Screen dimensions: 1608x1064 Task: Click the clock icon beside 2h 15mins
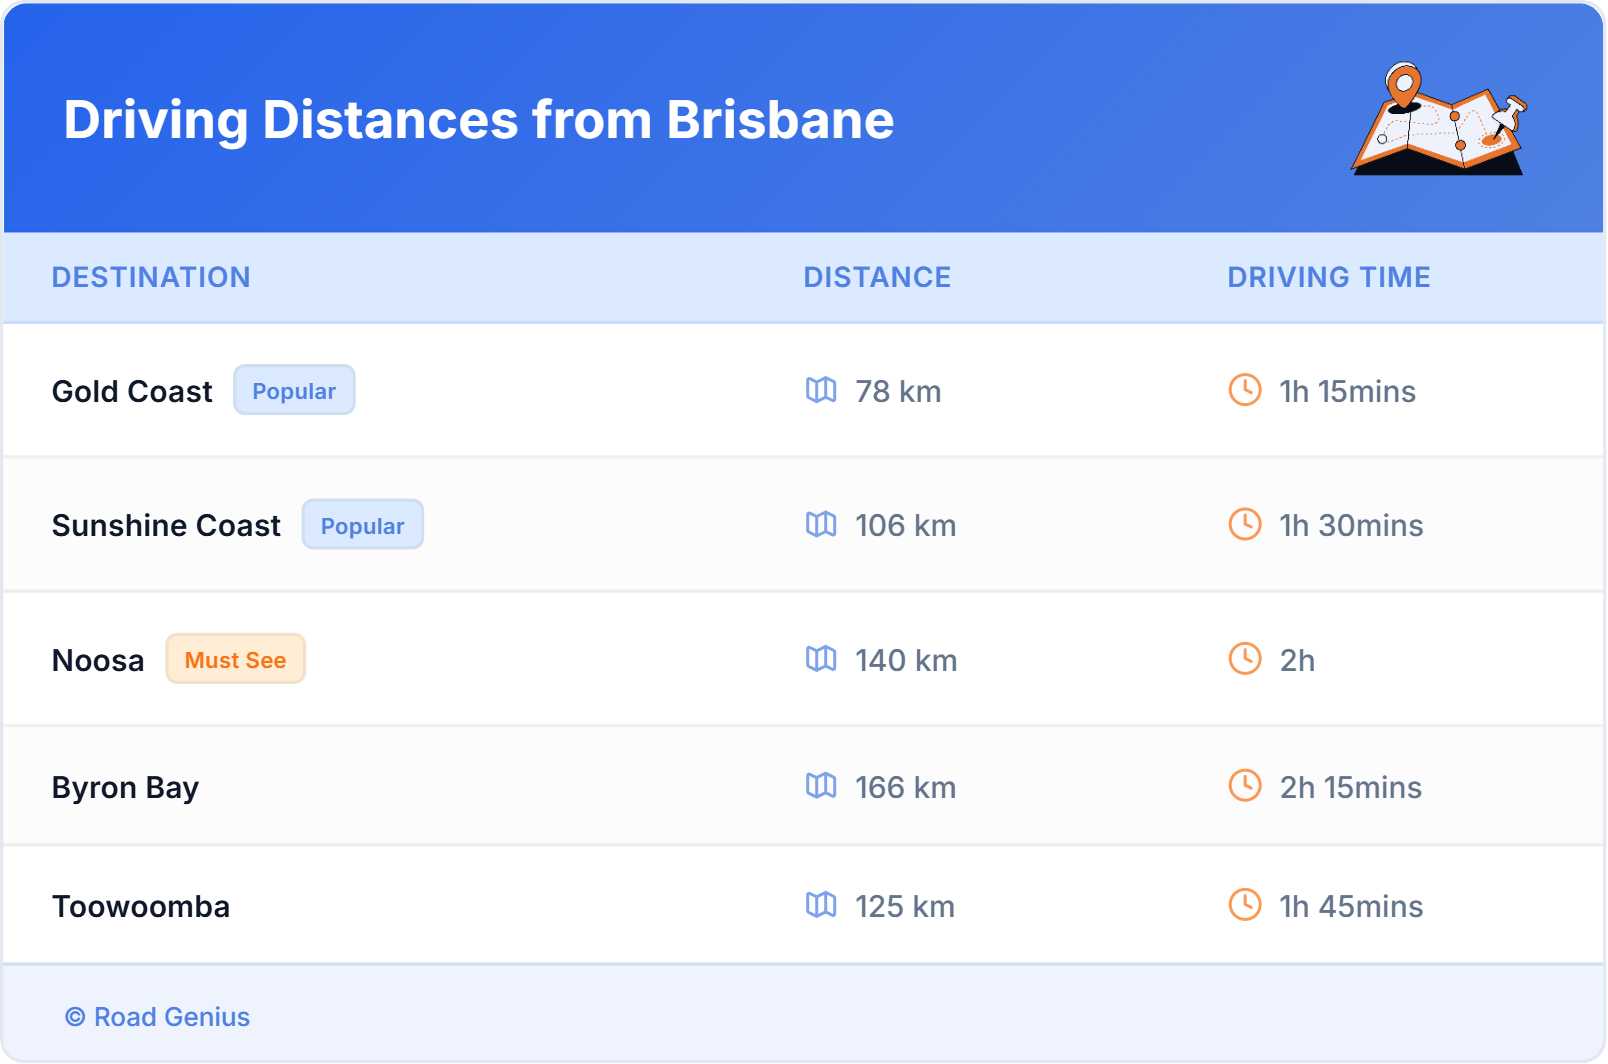click(1244, 786)
